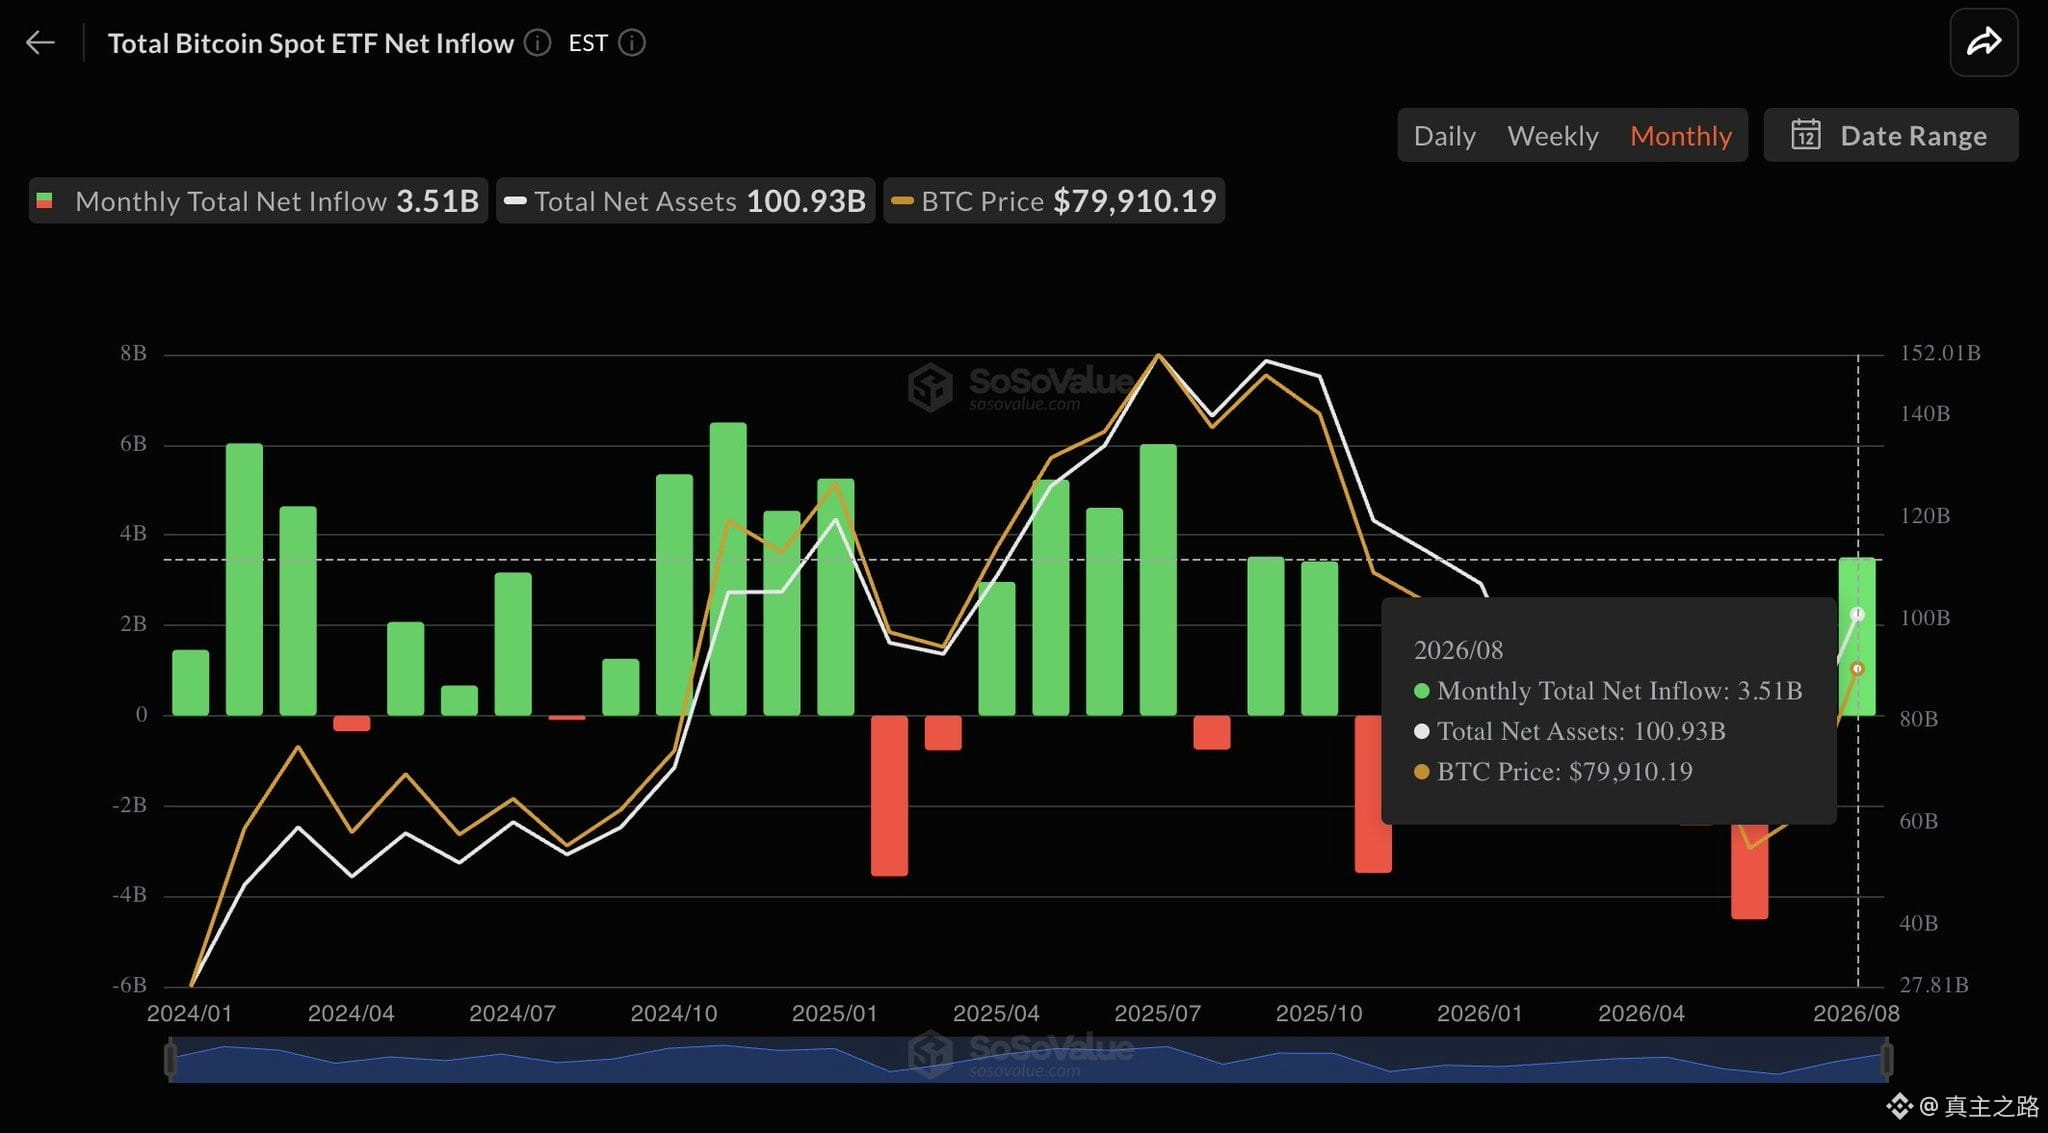Click the 2024/07 x-axis label
The height and width of the screenshot is (1133, 2048).
(x=512, y=1013)
